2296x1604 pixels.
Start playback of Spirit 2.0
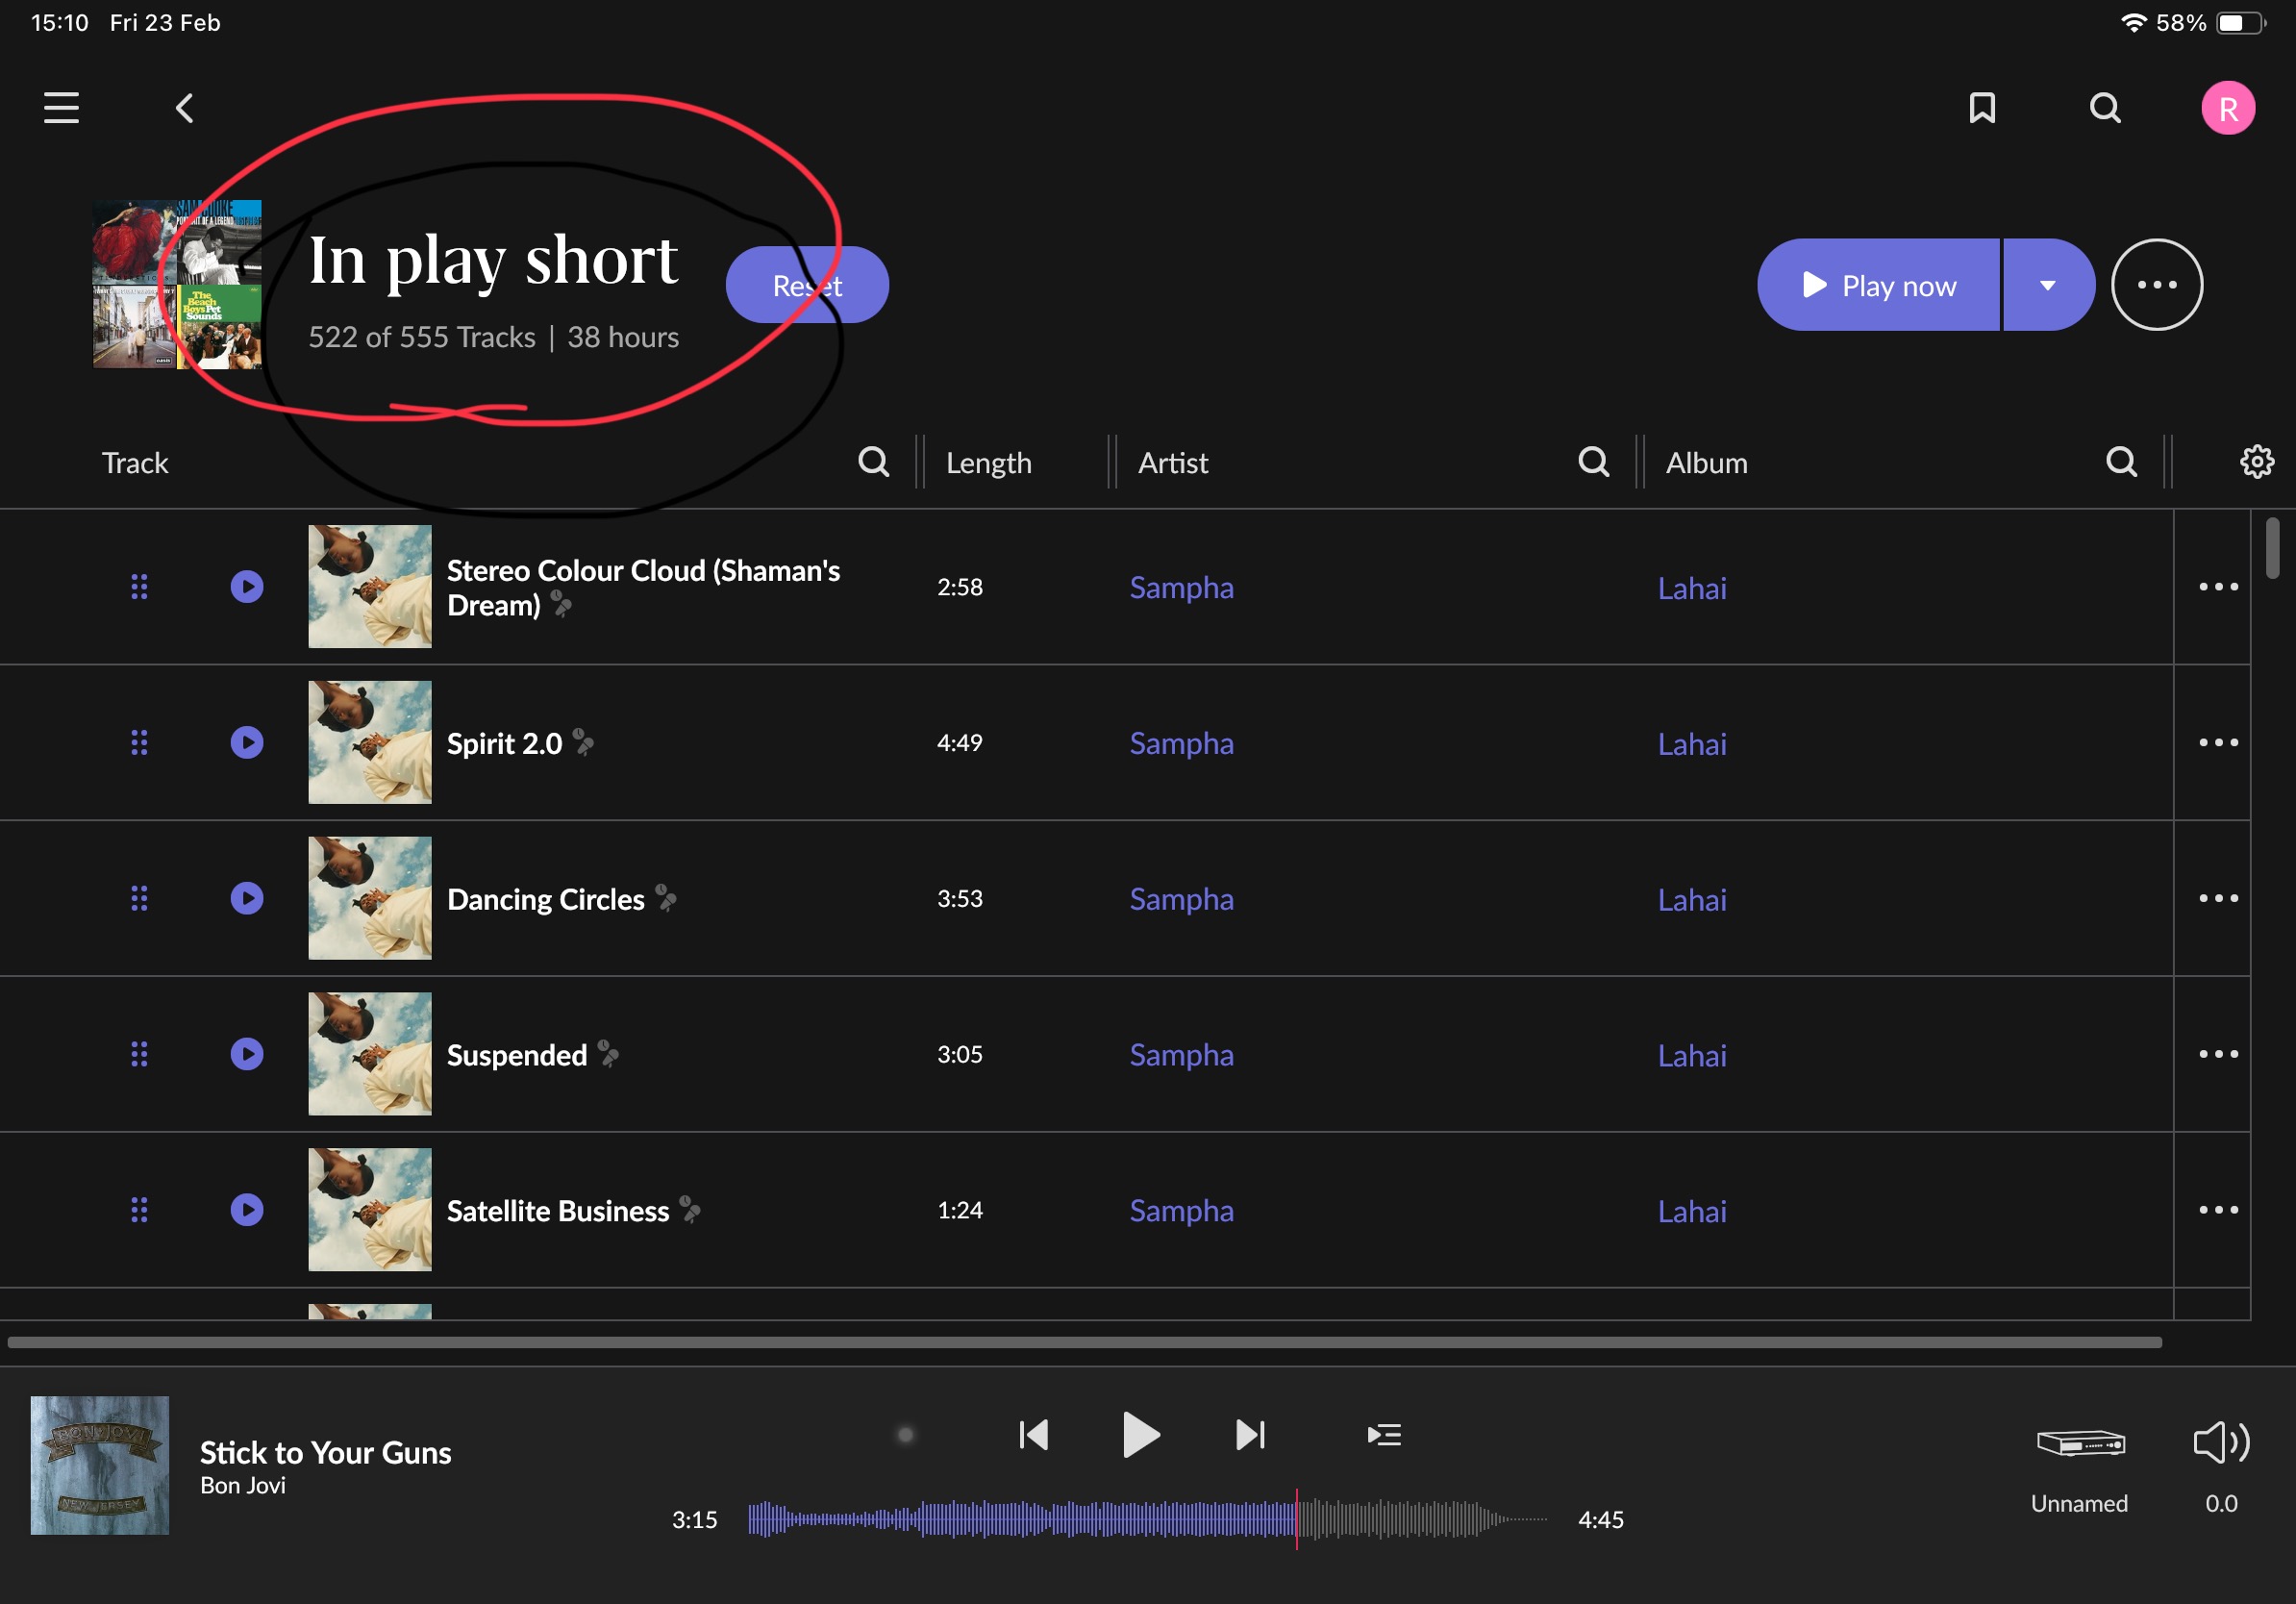click(246, 742)
